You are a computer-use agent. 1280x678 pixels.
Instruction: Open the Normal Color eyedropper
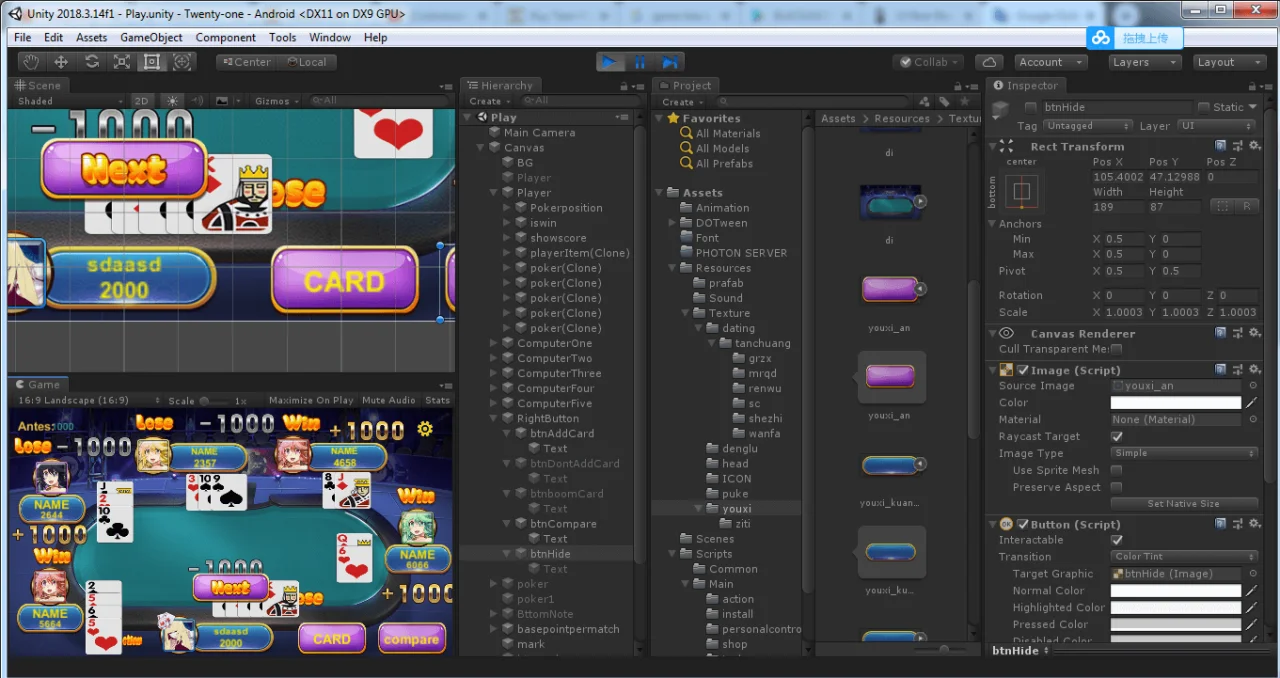coord(1251,591)
